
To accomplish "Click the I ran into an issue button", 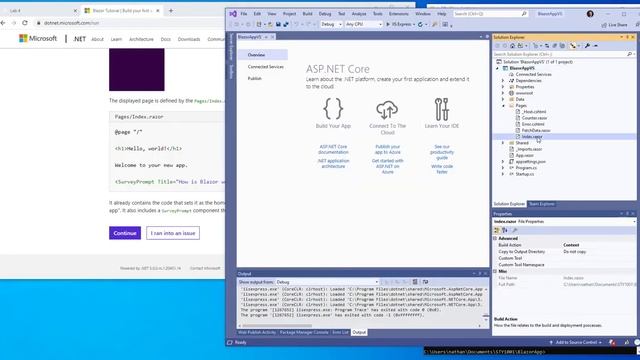I will pos(173,233).
